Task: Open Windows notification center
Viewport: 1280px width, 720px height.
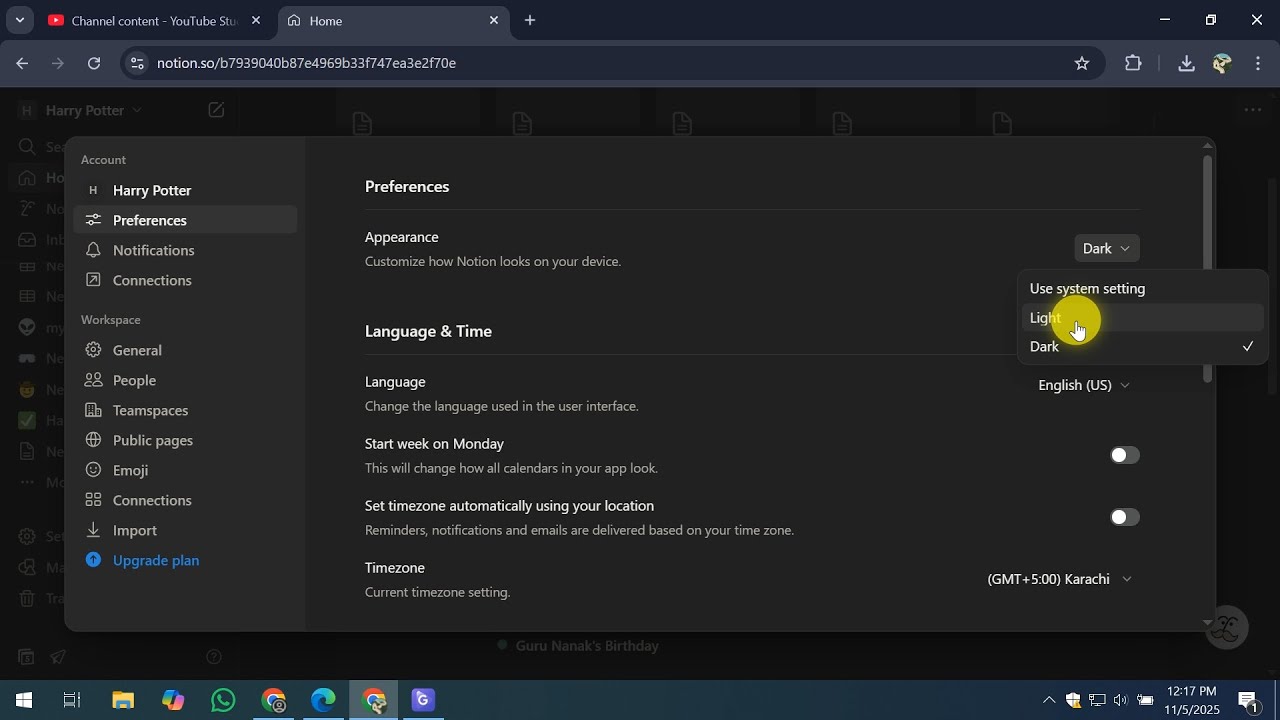Action: pos(1248,700)
